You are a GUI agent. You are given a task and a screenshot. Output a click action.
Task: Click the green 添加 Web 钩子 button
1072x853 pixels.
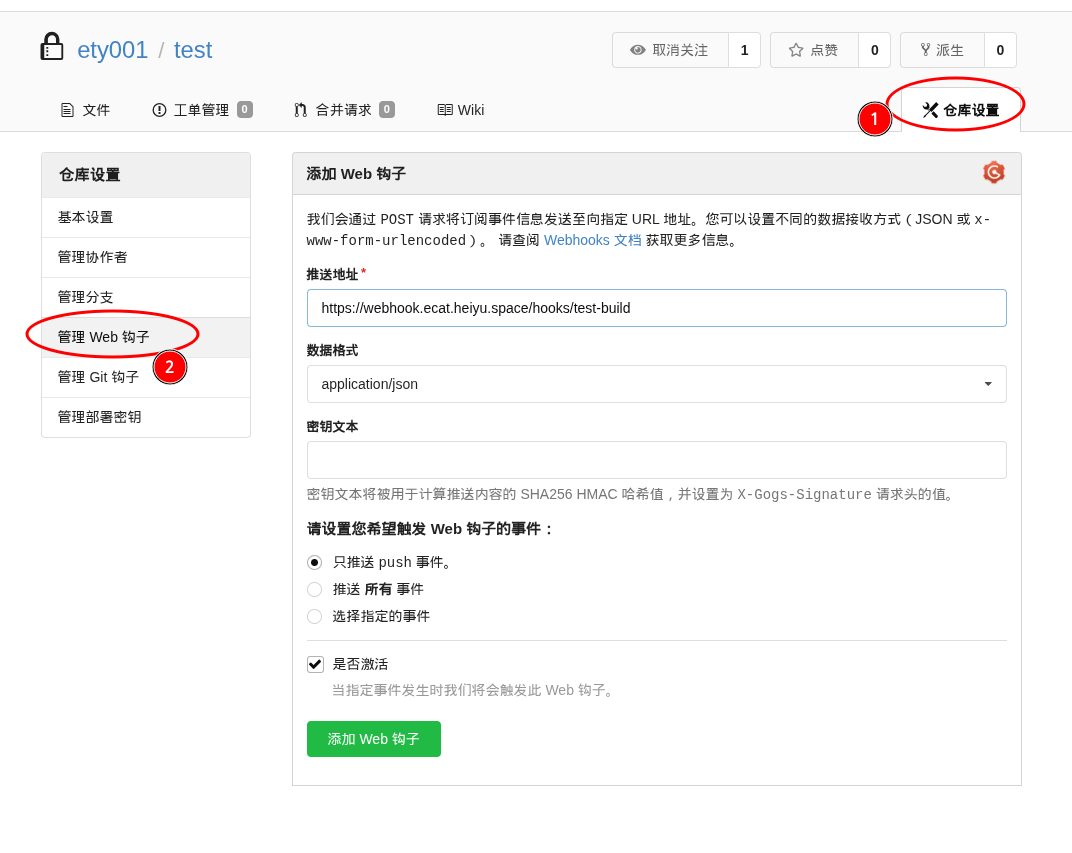click(374, 739)
